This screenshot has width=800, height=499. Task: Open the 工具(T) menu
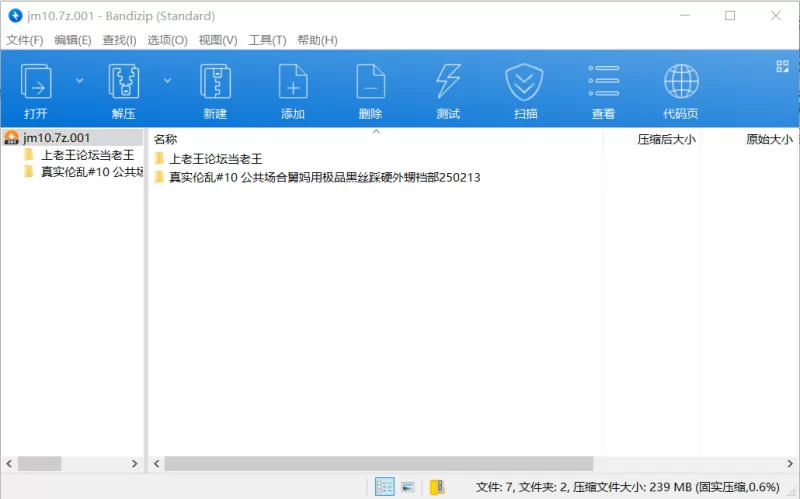[266, 40]
